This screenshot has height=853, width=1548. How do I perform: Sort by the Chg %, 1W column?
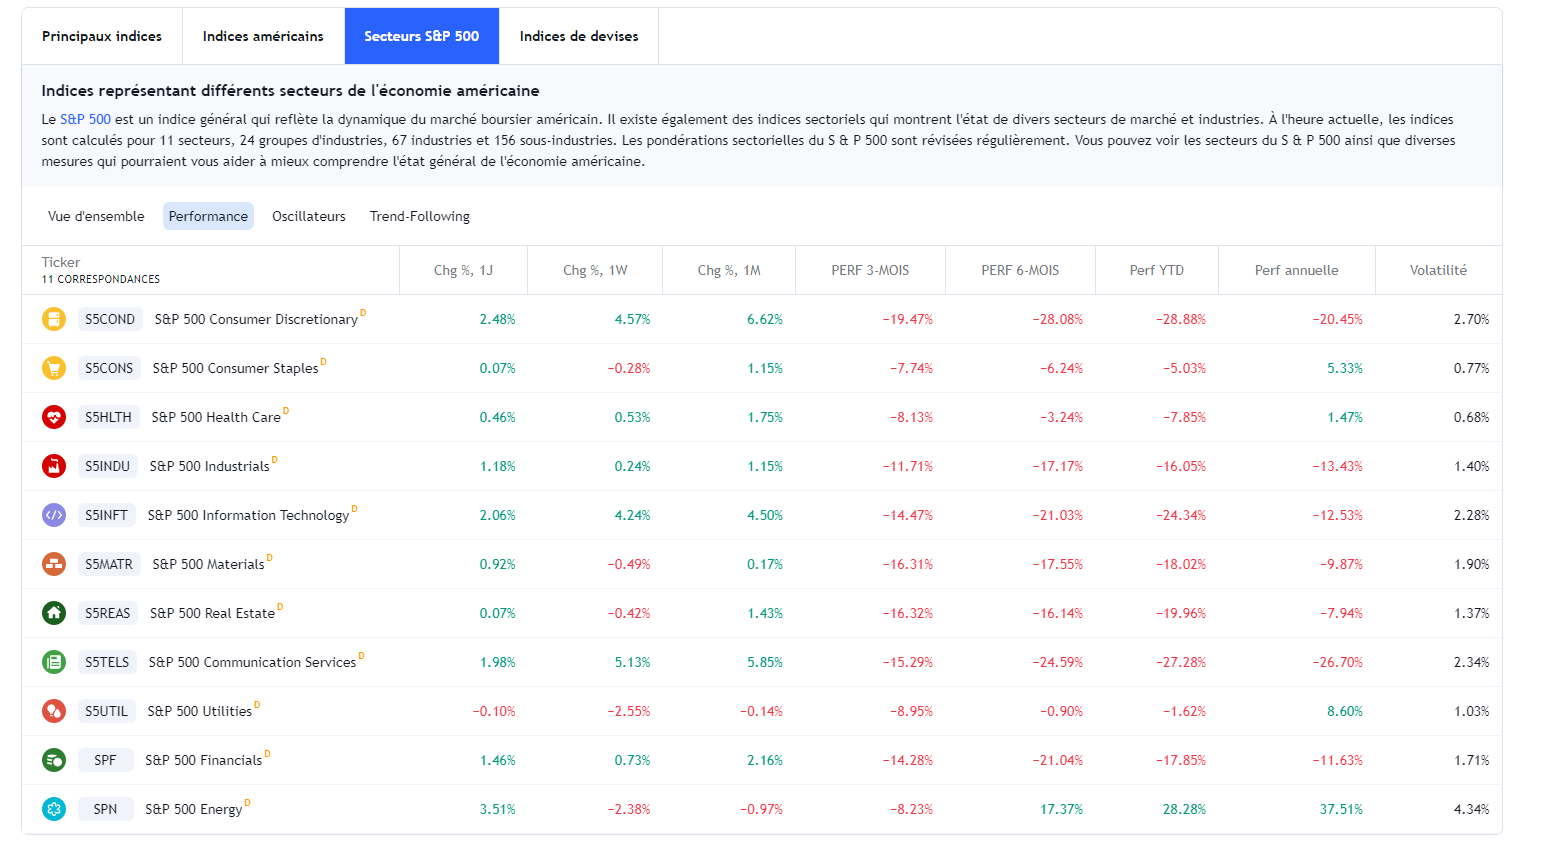(595, 270)
